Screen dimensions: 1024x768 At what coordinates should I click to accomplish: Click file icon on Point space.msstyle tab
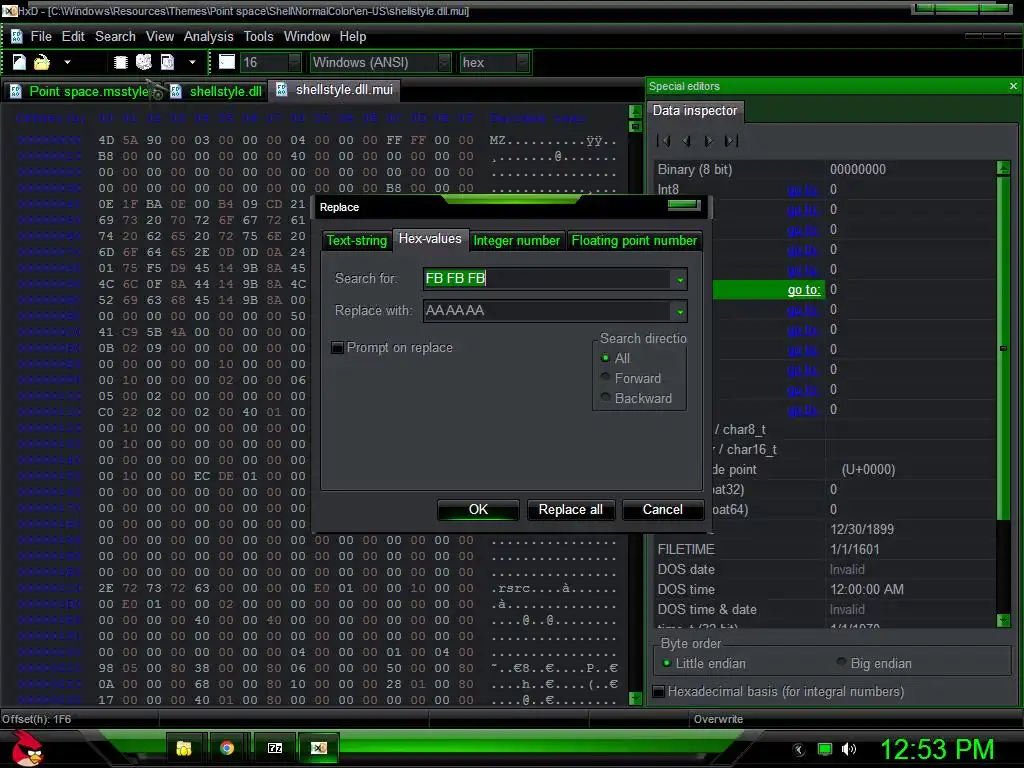pyautogui.click(x=16, y=91)
